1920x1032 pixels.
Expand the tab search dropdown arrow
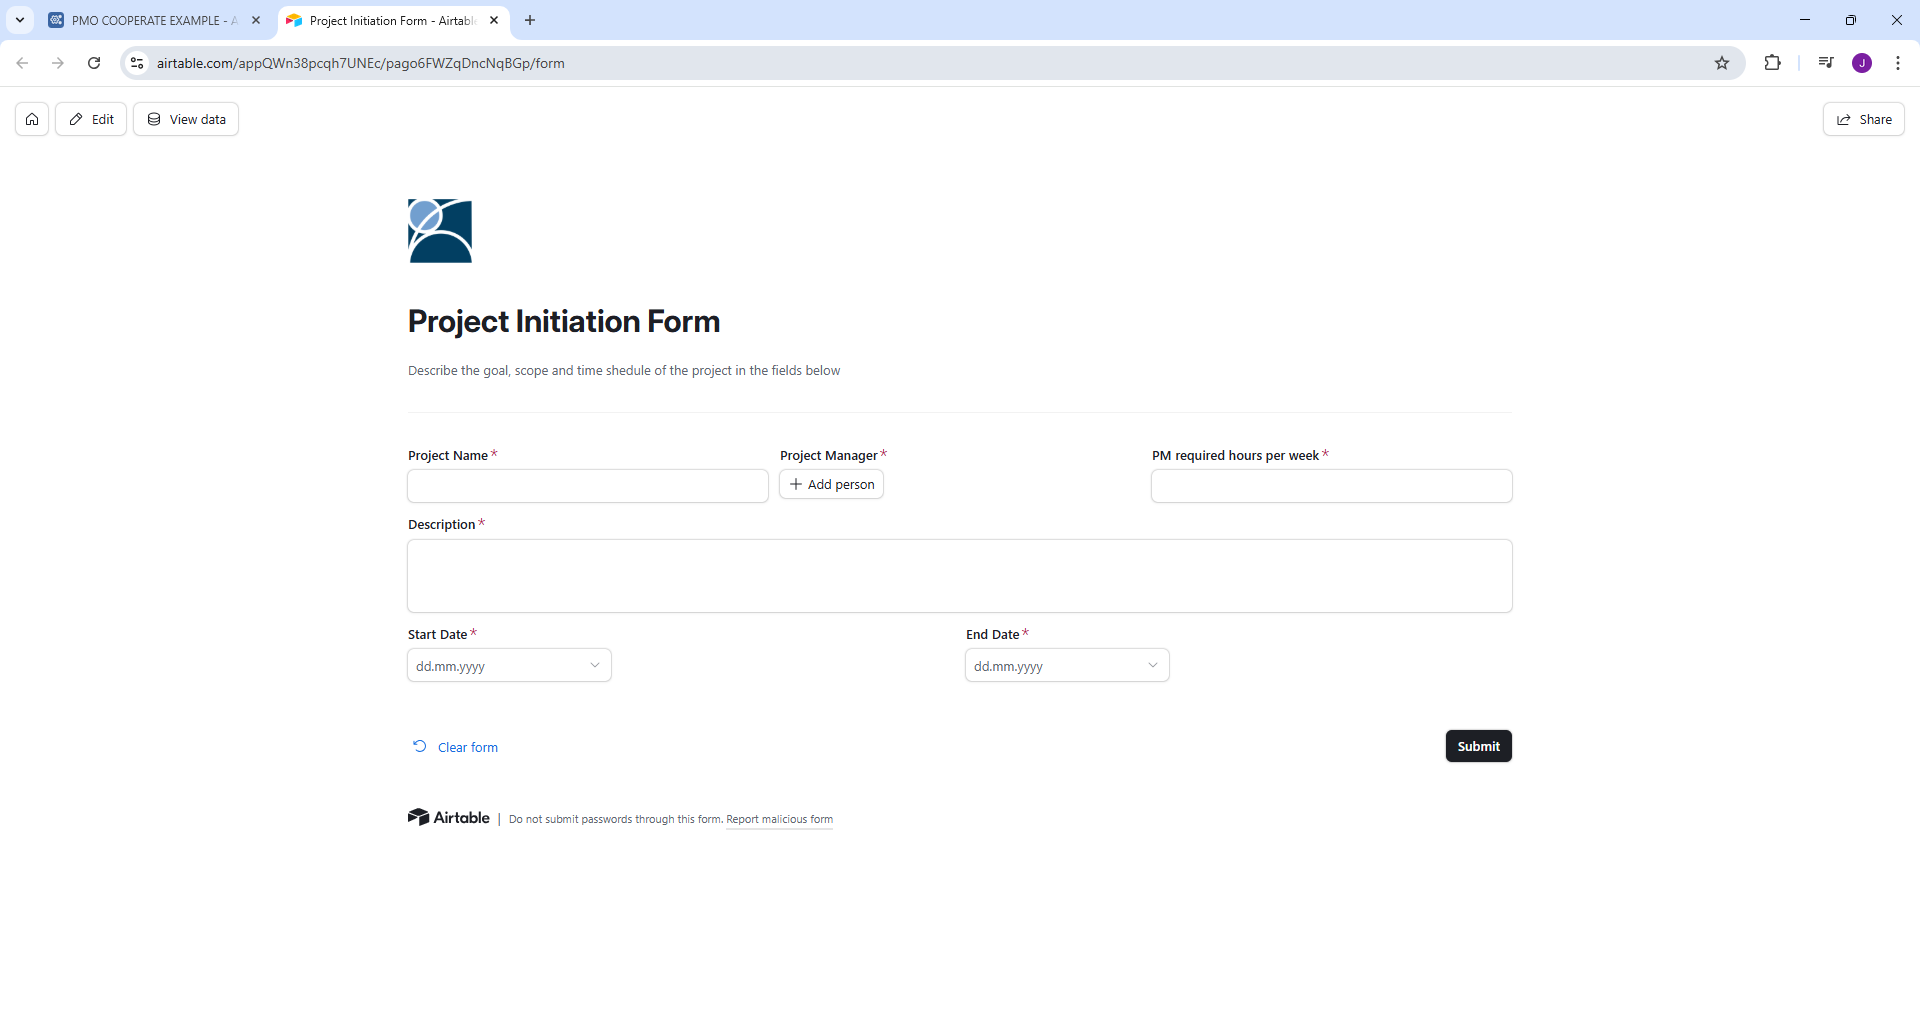pyautogui.click(x=20, y=20)
